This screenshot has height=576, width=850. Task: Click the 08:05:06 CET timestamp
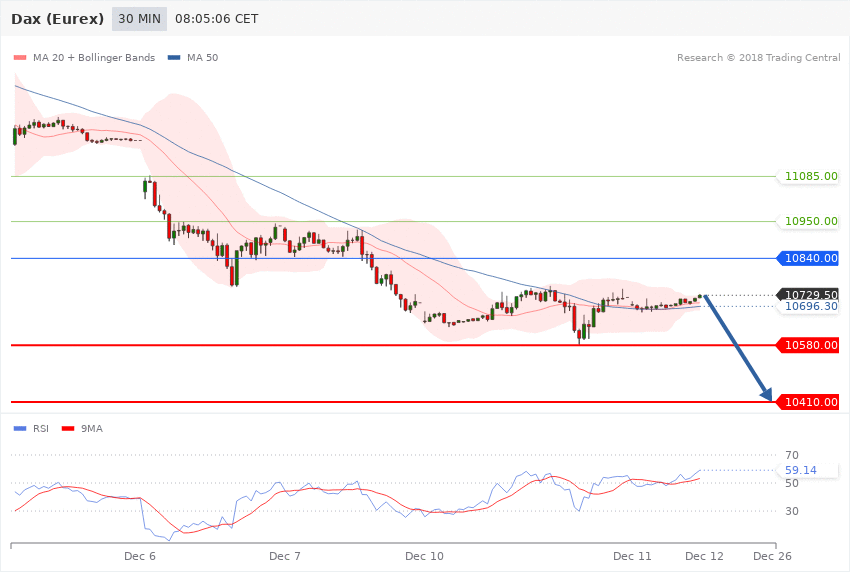[216, 19]
